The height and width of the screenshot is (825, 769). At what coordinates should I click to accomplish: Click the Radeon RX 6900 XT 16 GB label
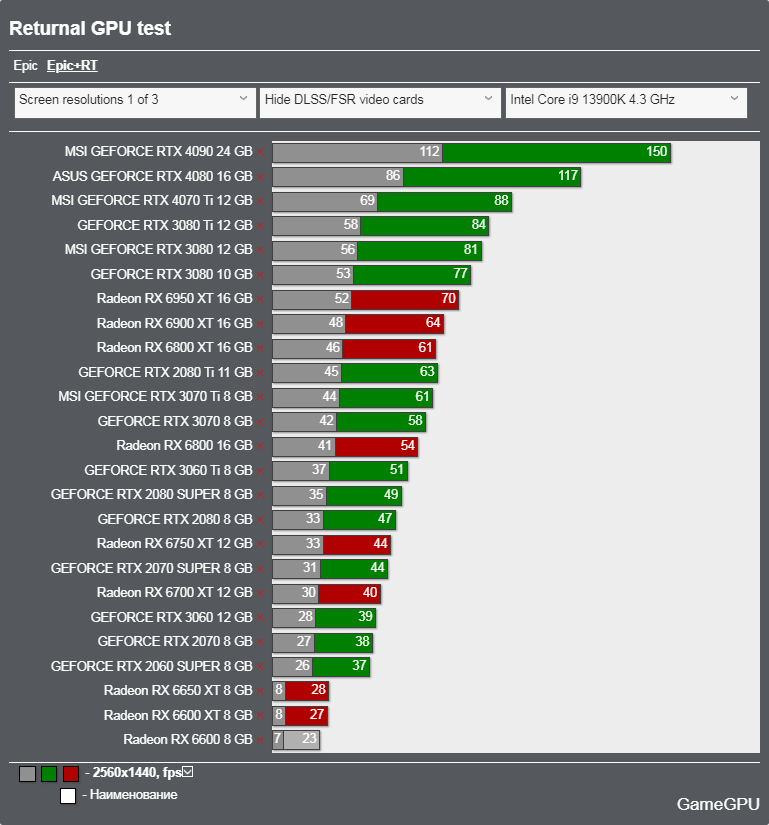click(175, 323)
